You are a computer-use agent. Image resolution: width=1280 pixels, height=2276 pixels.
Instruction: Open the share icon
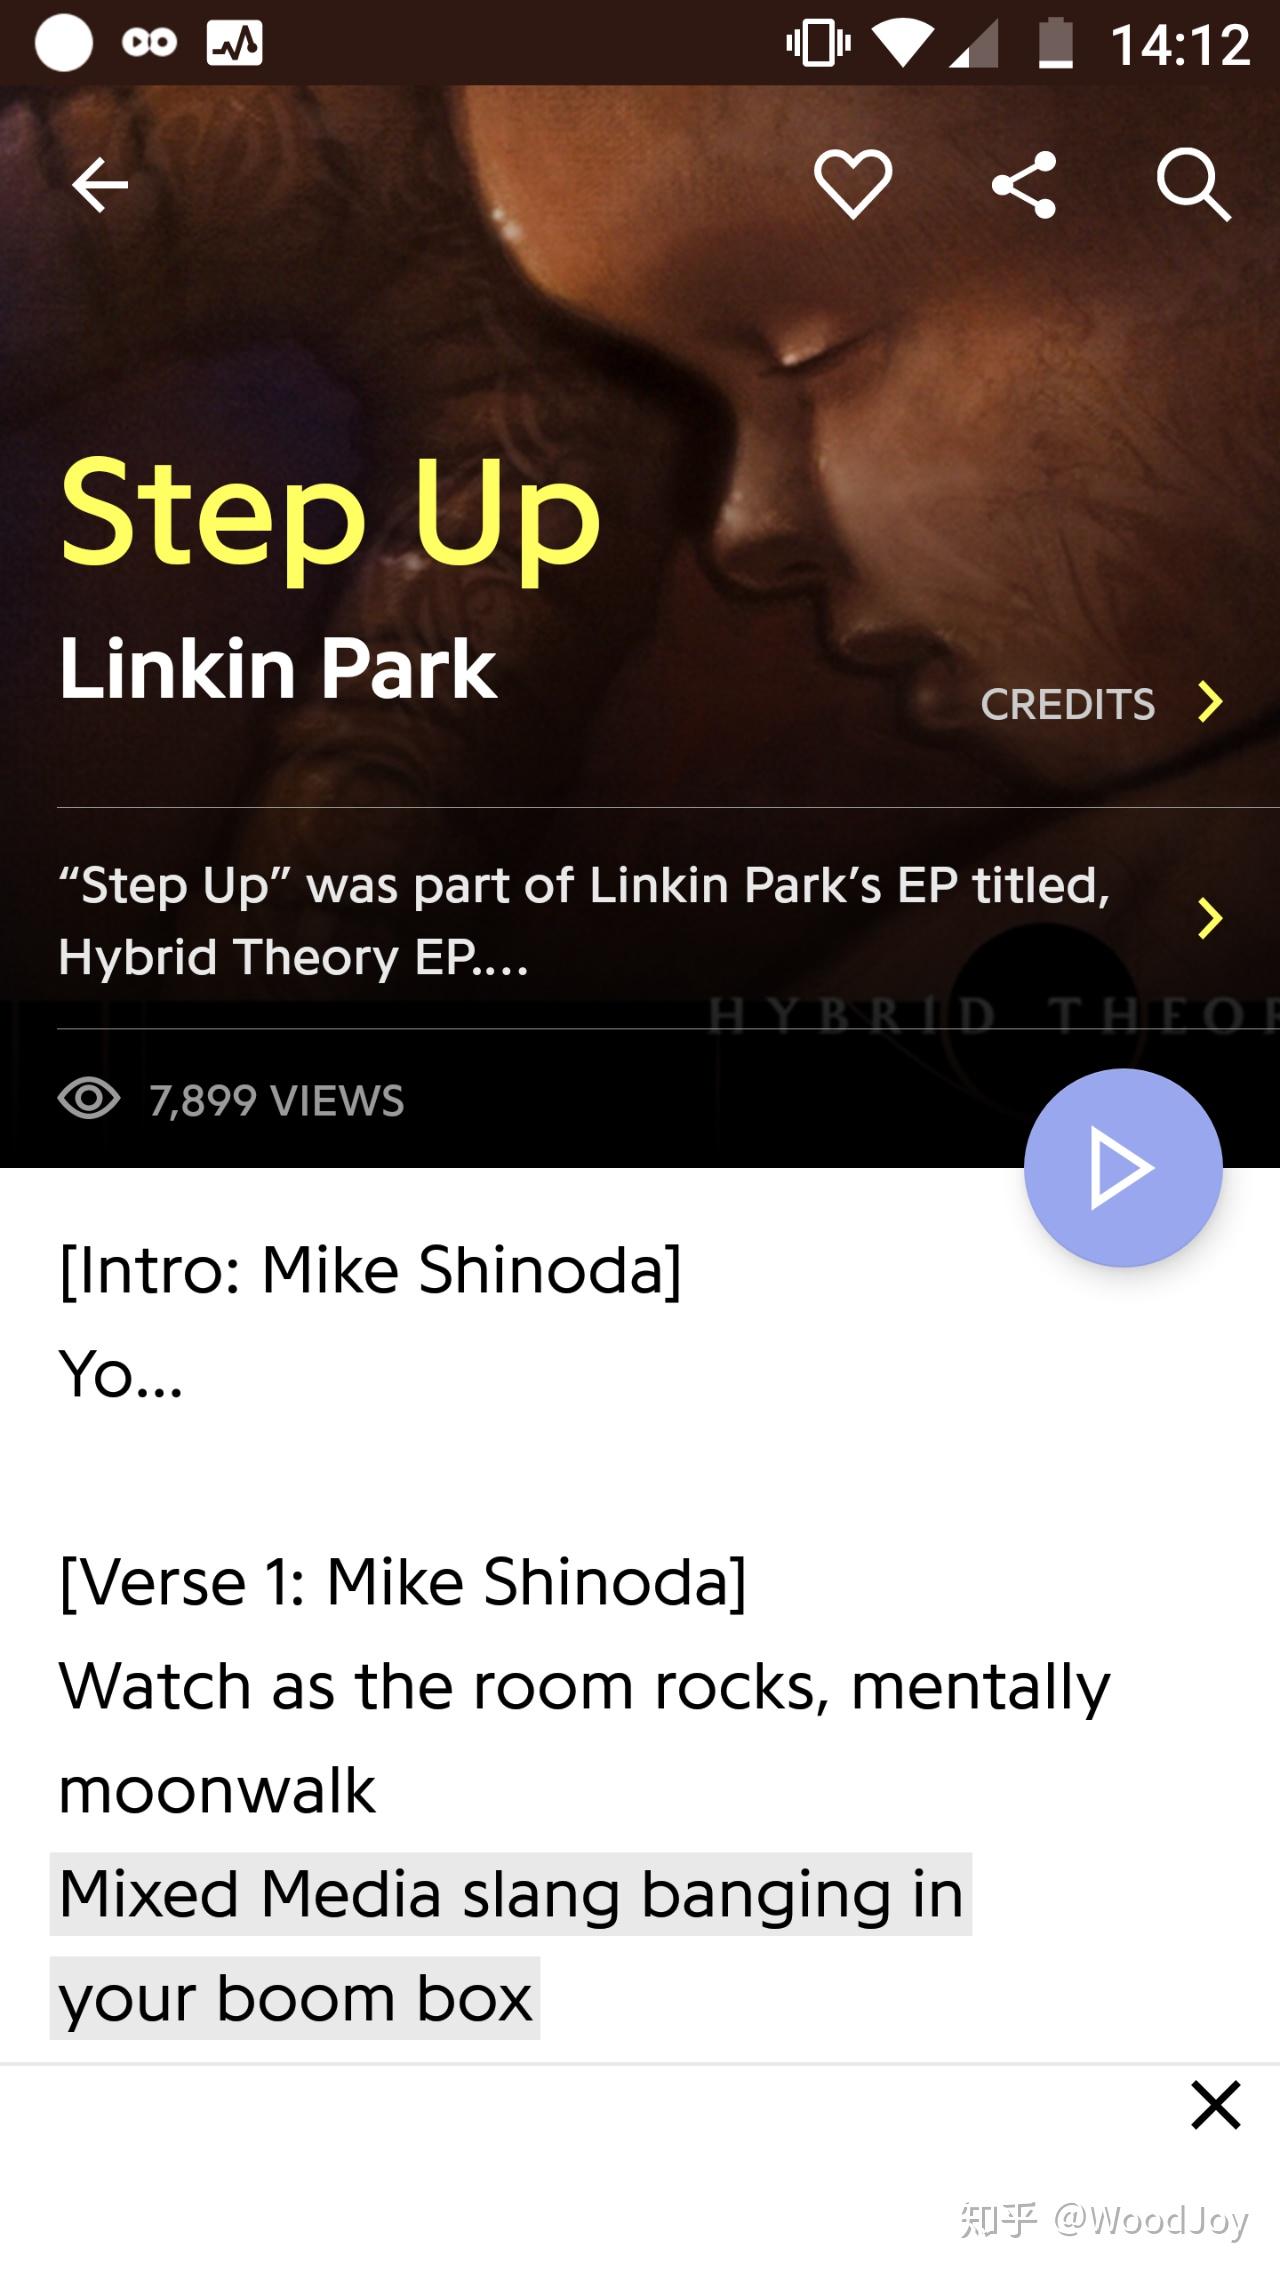pos(1023,184)
